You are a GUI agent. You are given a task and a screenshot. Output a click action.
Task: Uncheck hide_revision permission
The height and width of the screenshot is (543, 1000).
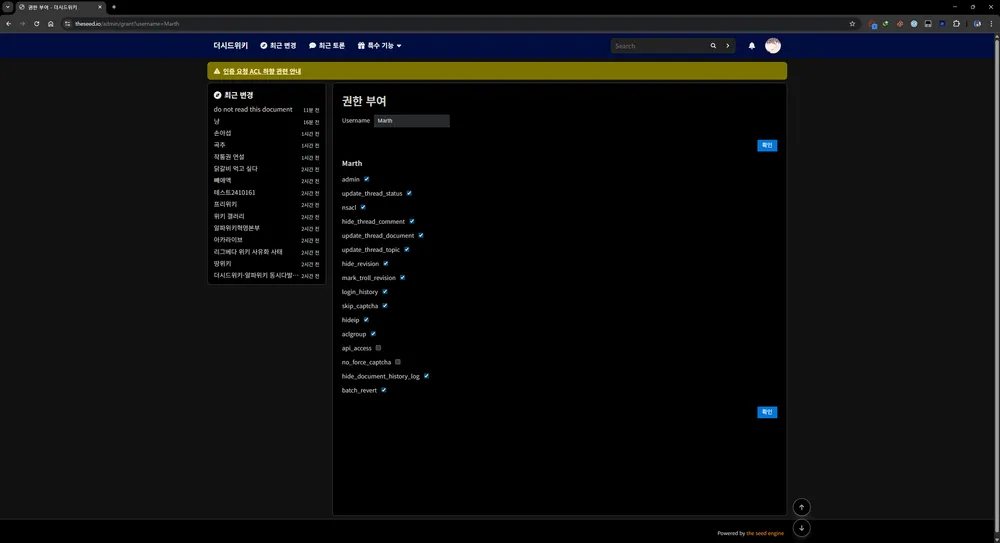pos(386,264)
